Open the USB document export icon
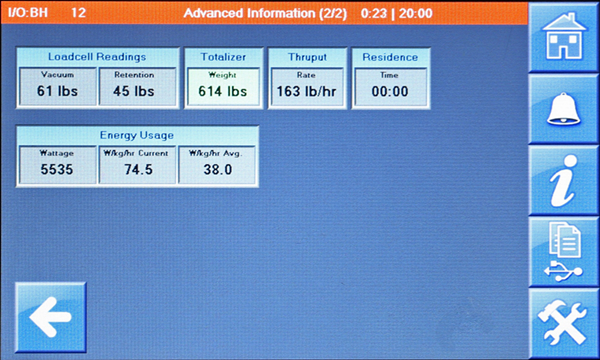 tap(564, 252)
